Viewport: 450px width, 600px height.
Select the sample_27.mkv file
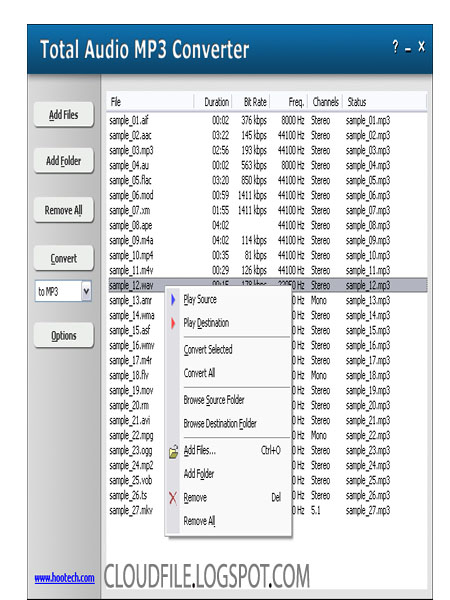131,510
